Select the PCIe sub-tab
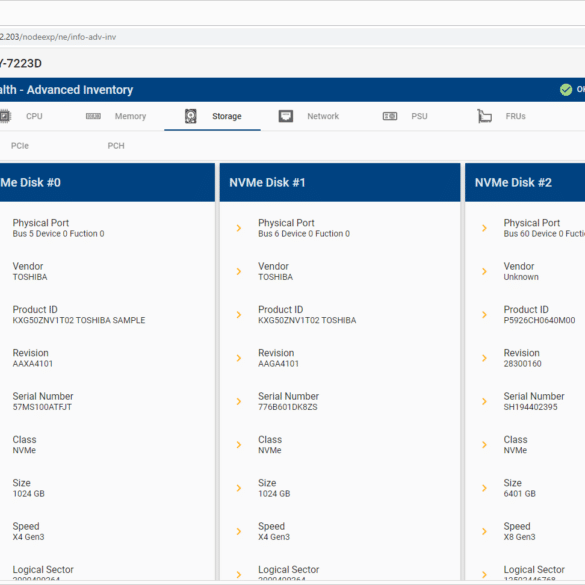This screenshot has height=585, width=585. click(x=20, y=146)
